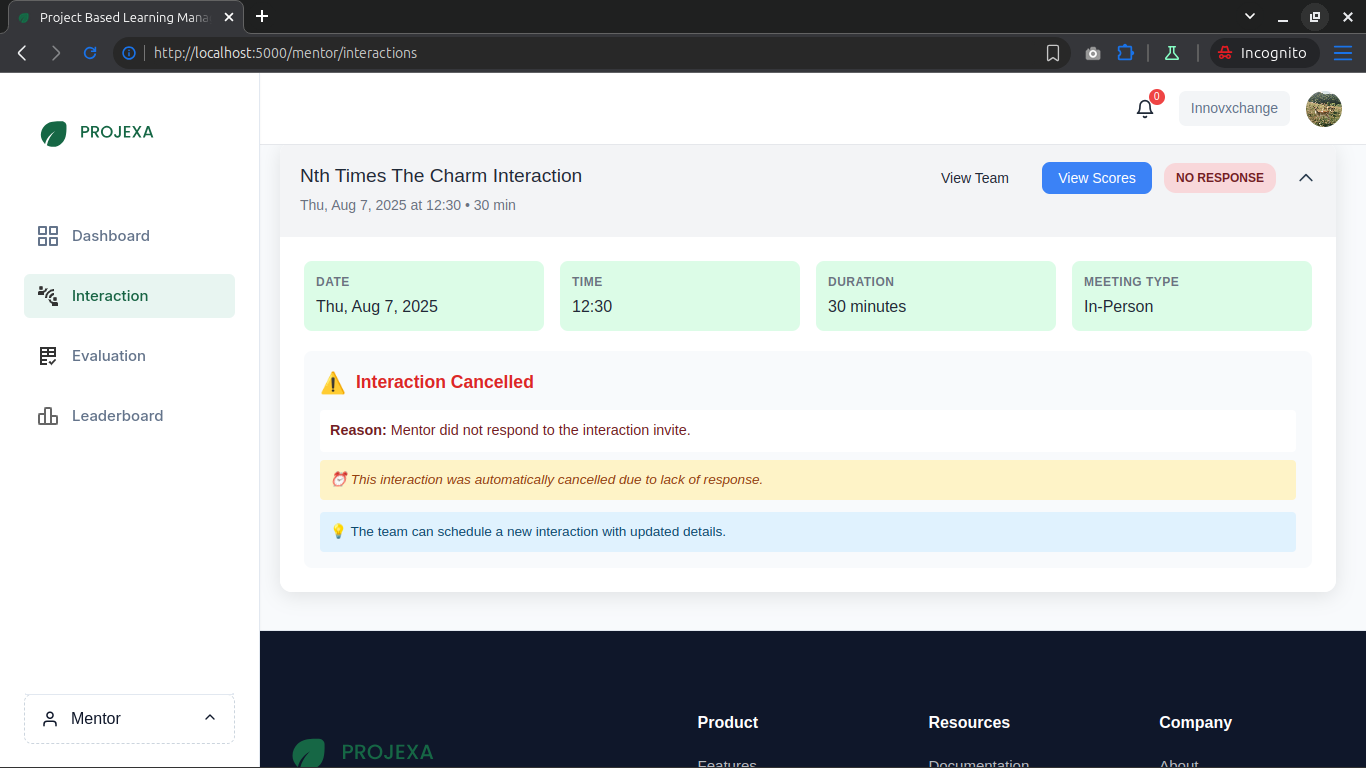Image resolution: width=1366 pixels, height=768 pixels.
Task: Click the profile avatar picture
Action: point(1323,110)
